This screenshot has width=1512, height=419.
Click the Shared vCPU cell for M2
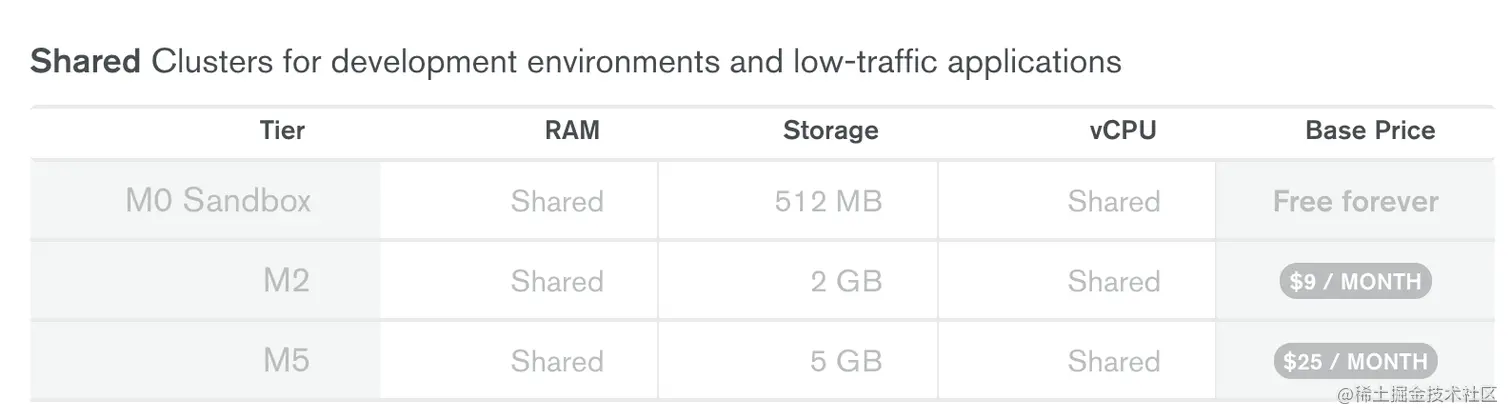(x=1114, y=281)
